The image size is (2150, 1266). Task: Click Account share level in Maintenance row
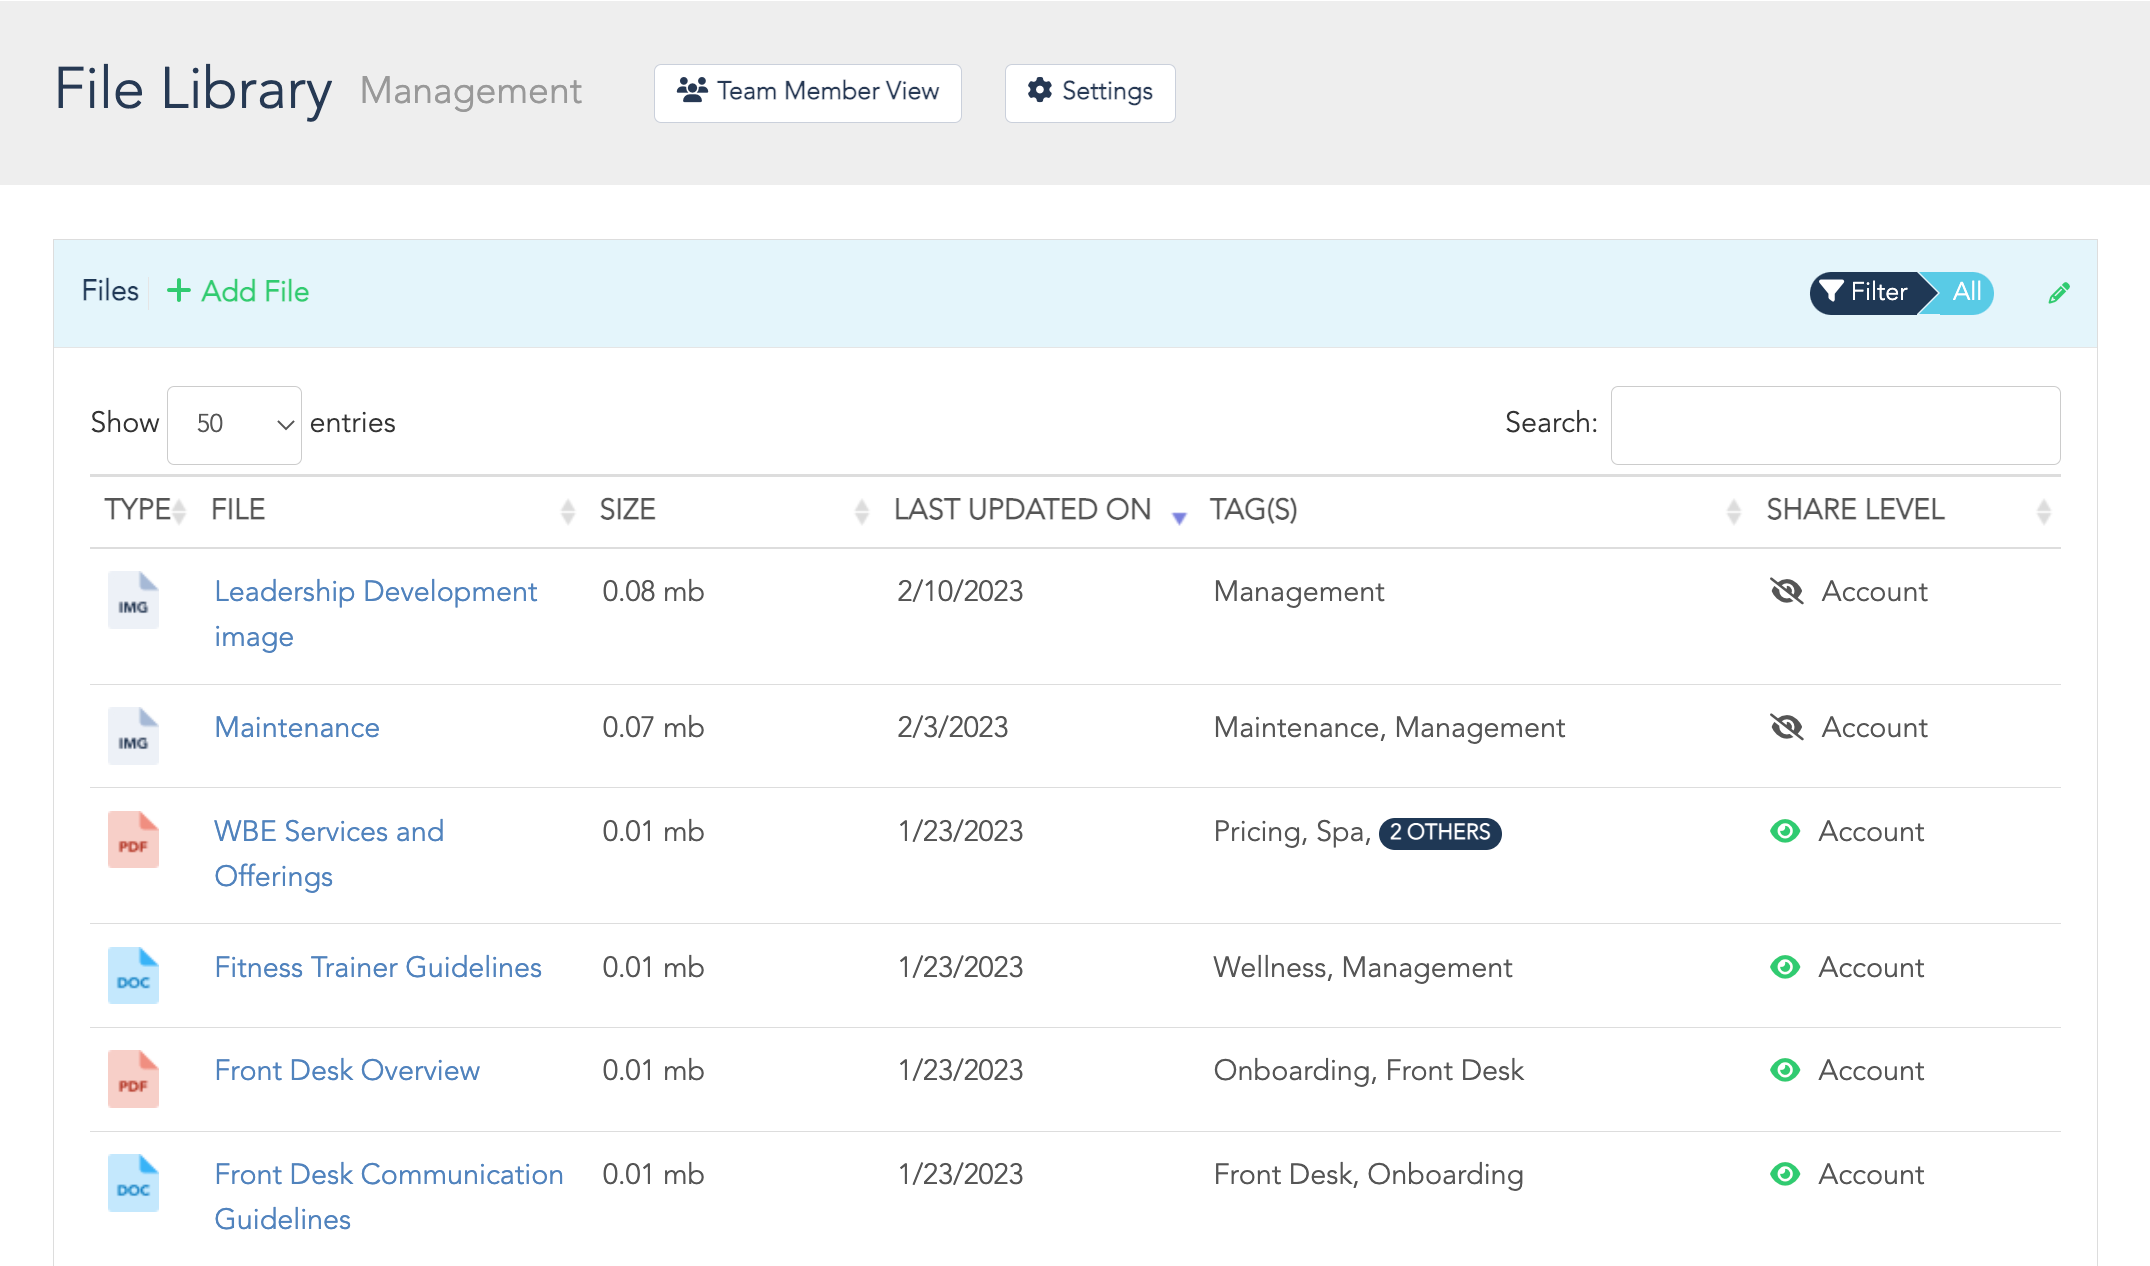coord(1874,727)
